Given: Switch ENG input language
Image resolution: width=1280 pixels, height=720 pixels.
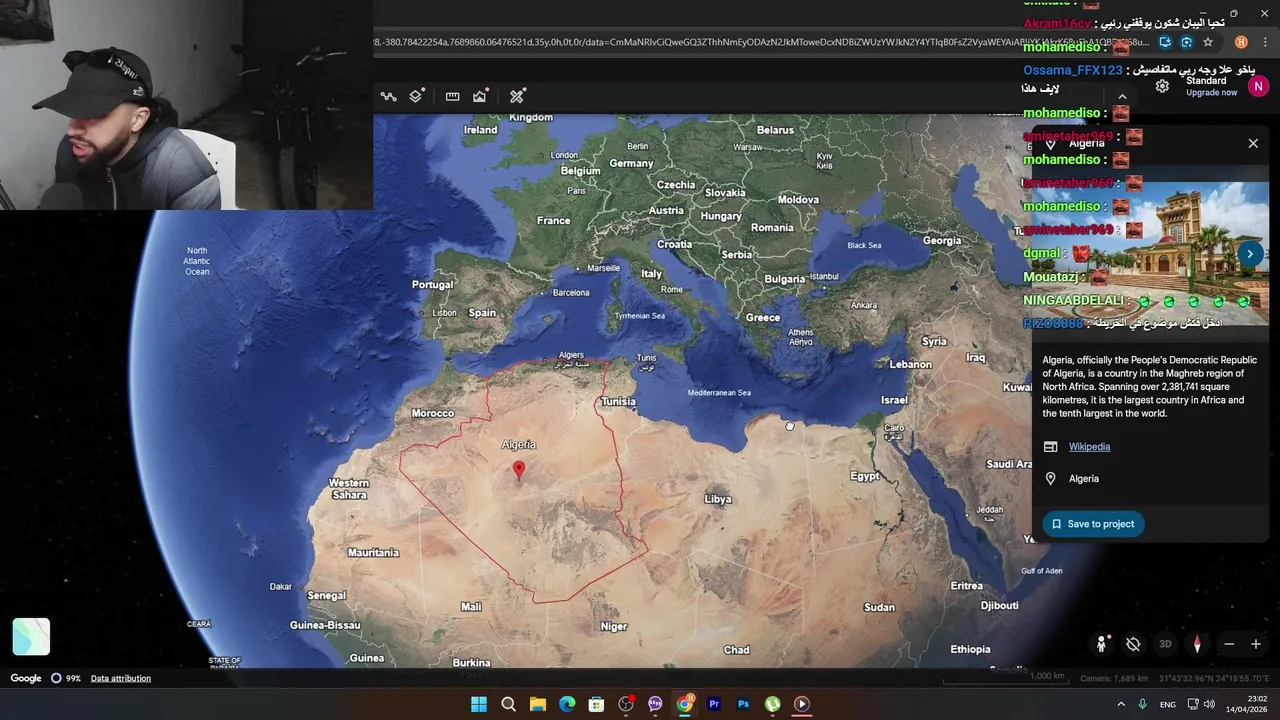Looking at the screenshot, I should click(1168, 705).
